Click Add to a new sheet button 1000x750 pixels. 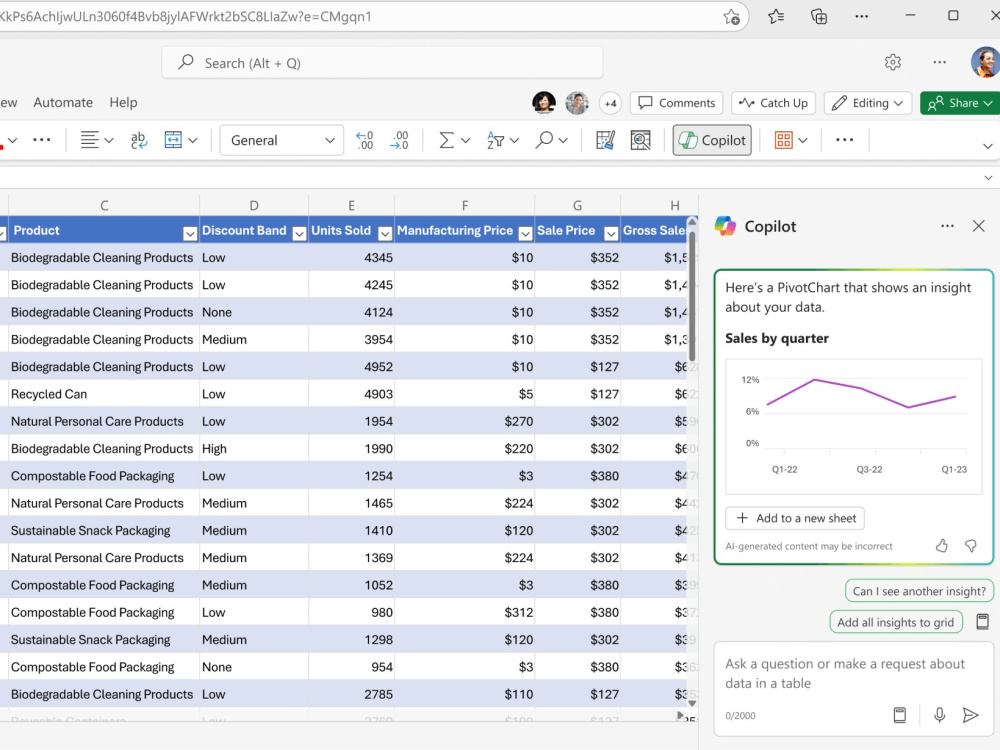(x=795, y=518)
